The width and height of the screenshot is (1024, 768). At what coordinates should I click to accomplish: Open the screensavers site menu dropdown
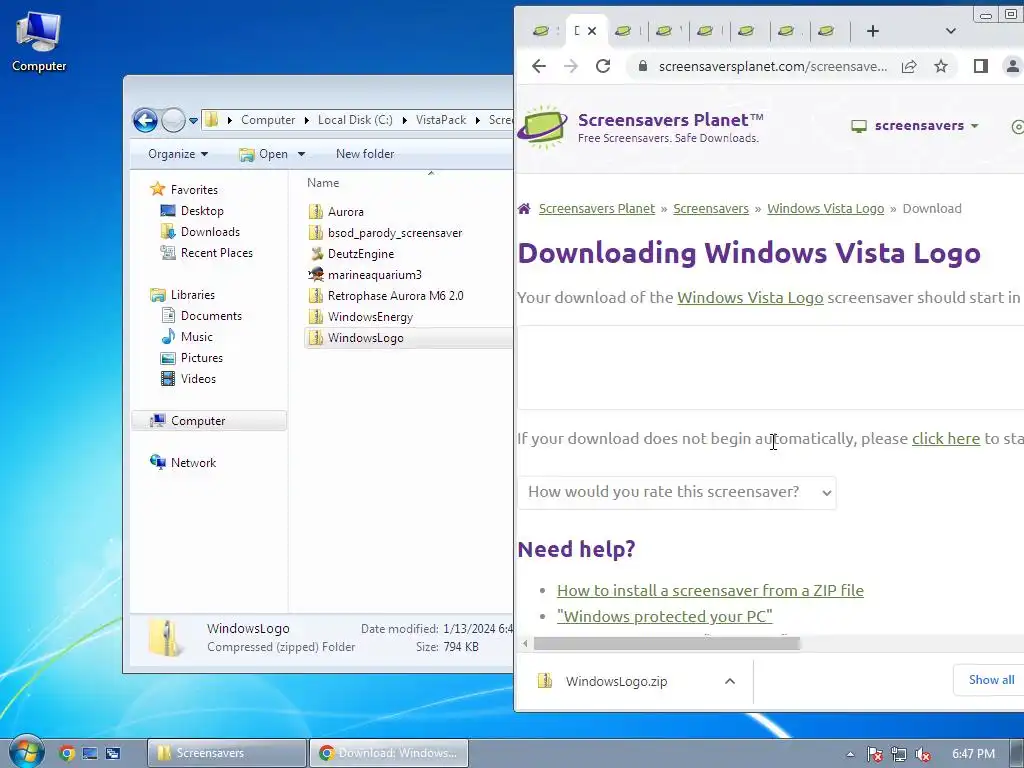click(915, 125)
